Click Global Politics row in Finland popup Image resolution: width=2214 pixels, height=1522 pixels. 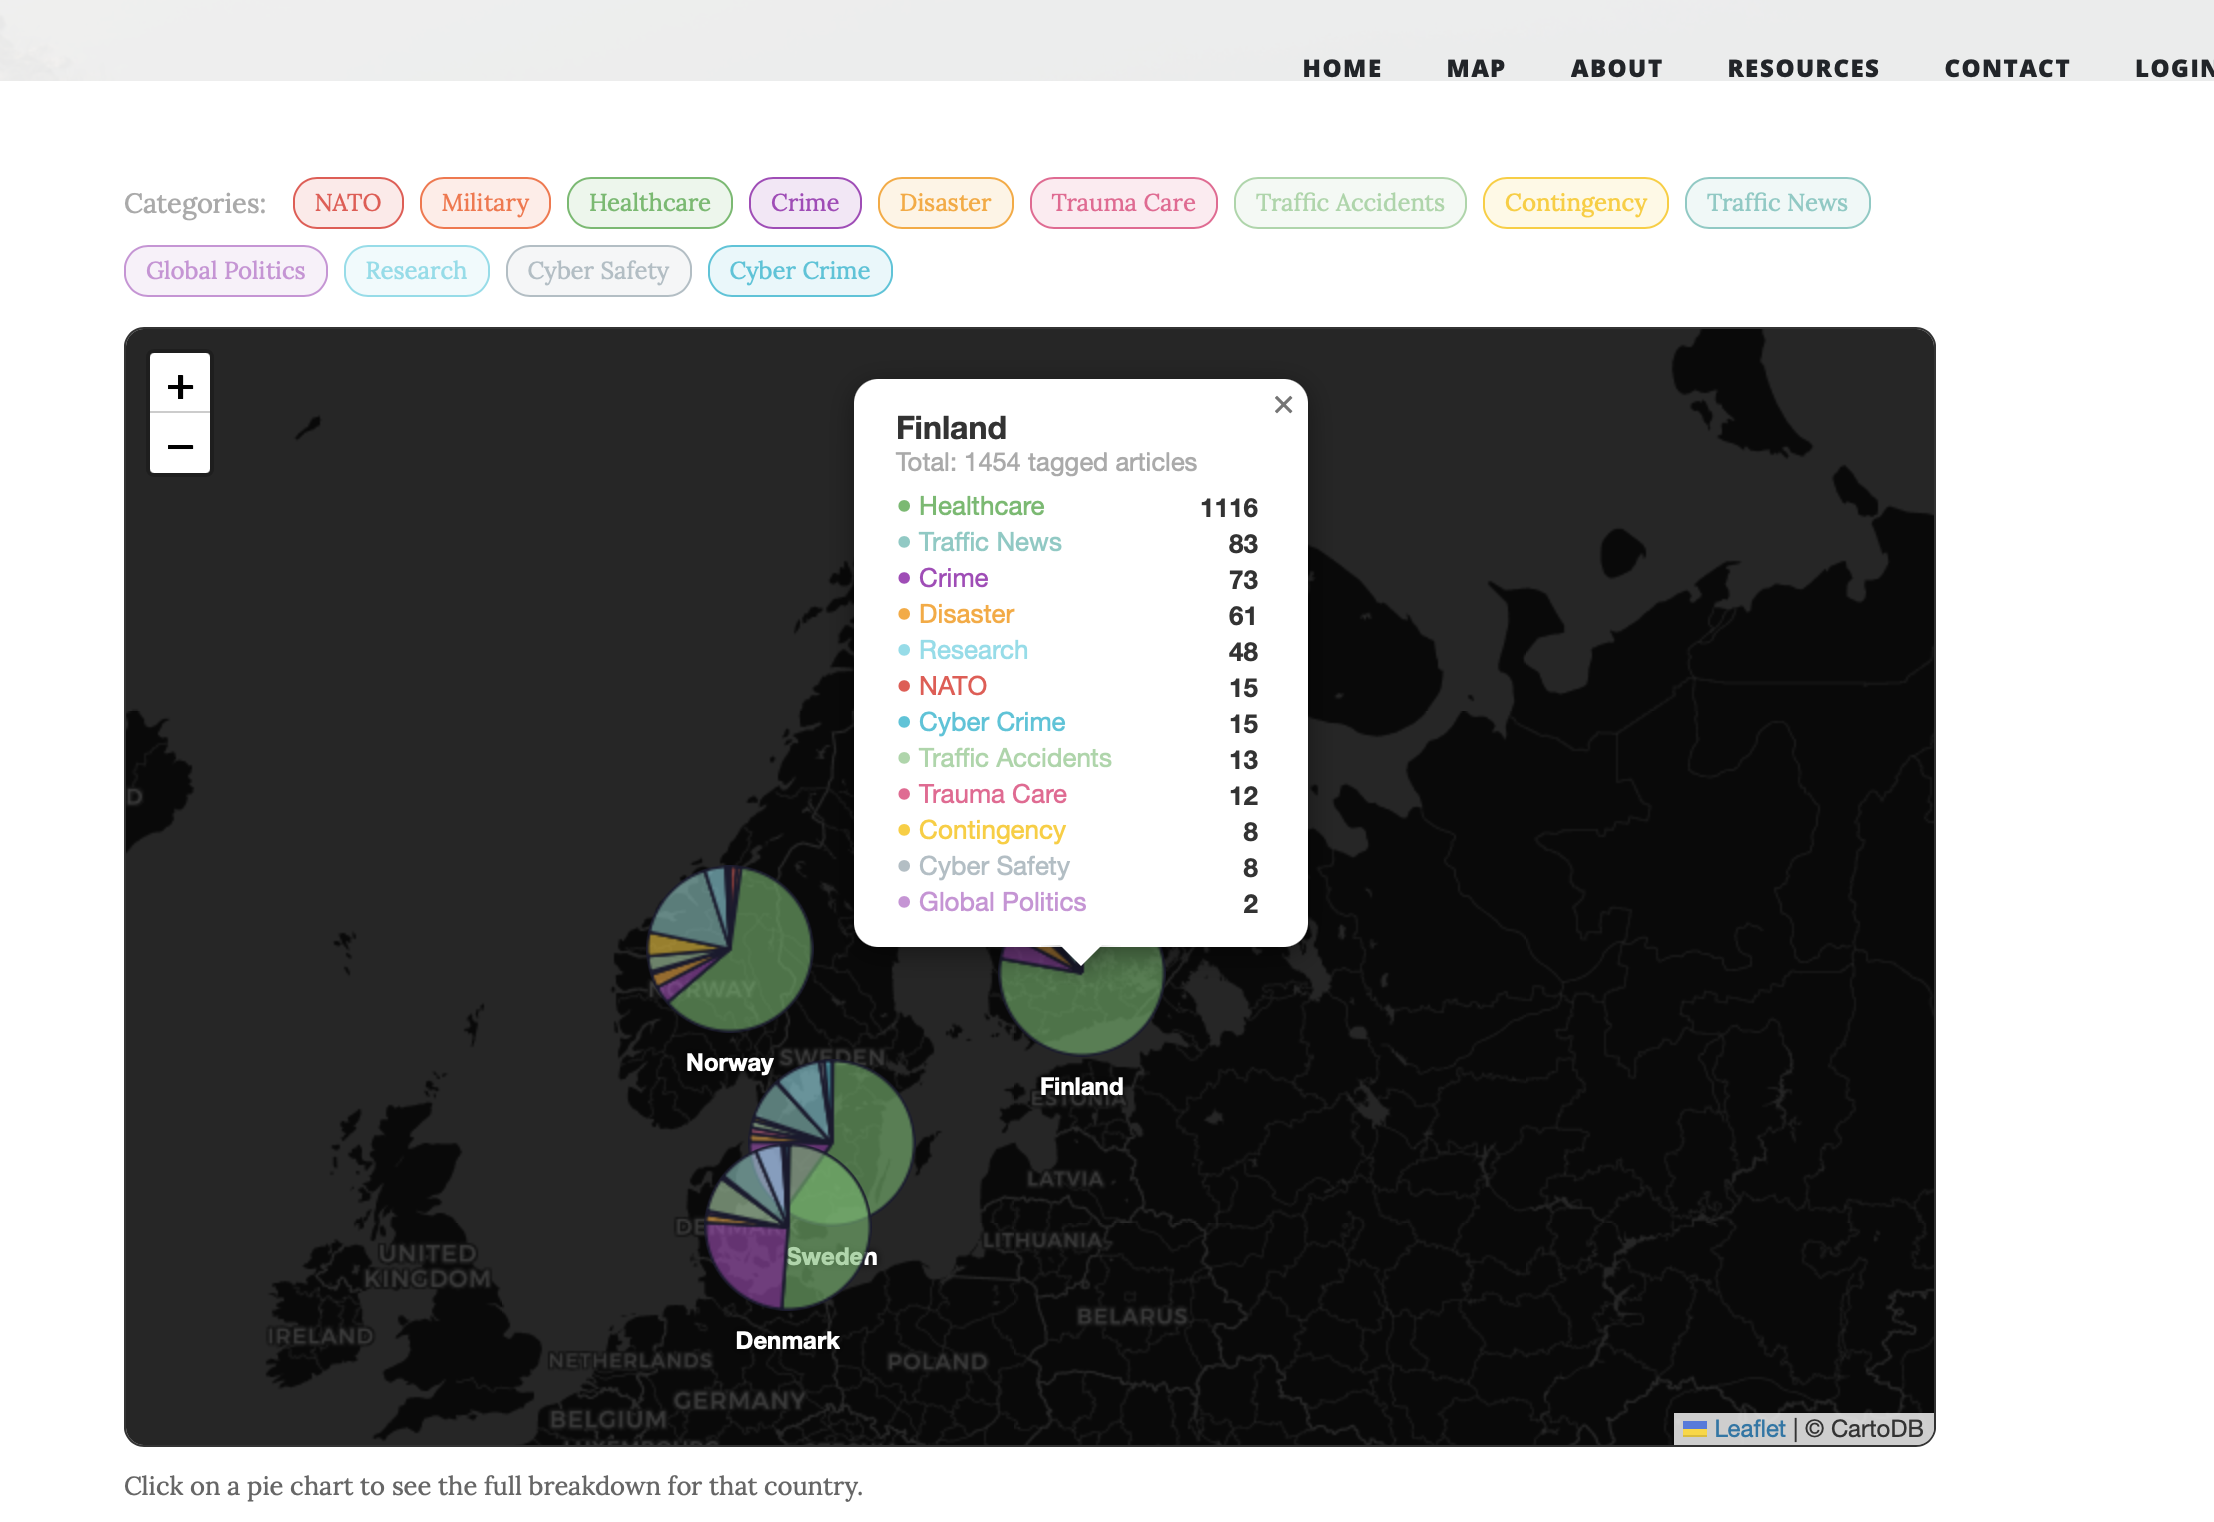pos(1078,903)
